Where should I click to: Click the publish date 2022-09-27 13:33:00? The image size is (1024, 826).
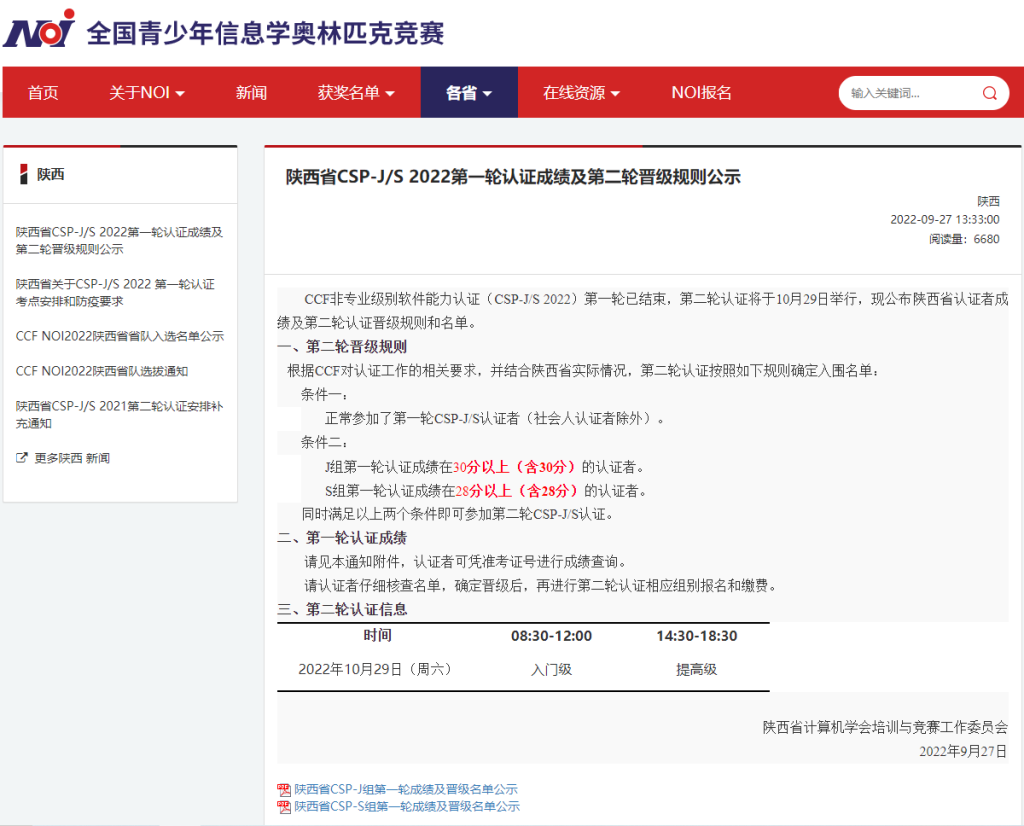(x=945, y=219)
